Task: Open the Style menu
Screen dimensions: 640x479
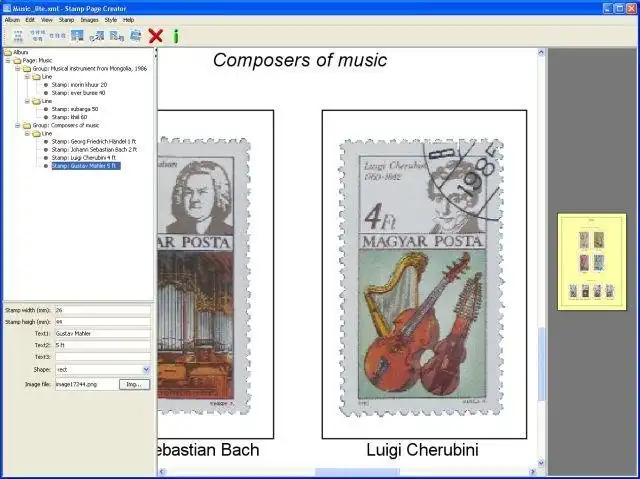Action: coord(111,20)
